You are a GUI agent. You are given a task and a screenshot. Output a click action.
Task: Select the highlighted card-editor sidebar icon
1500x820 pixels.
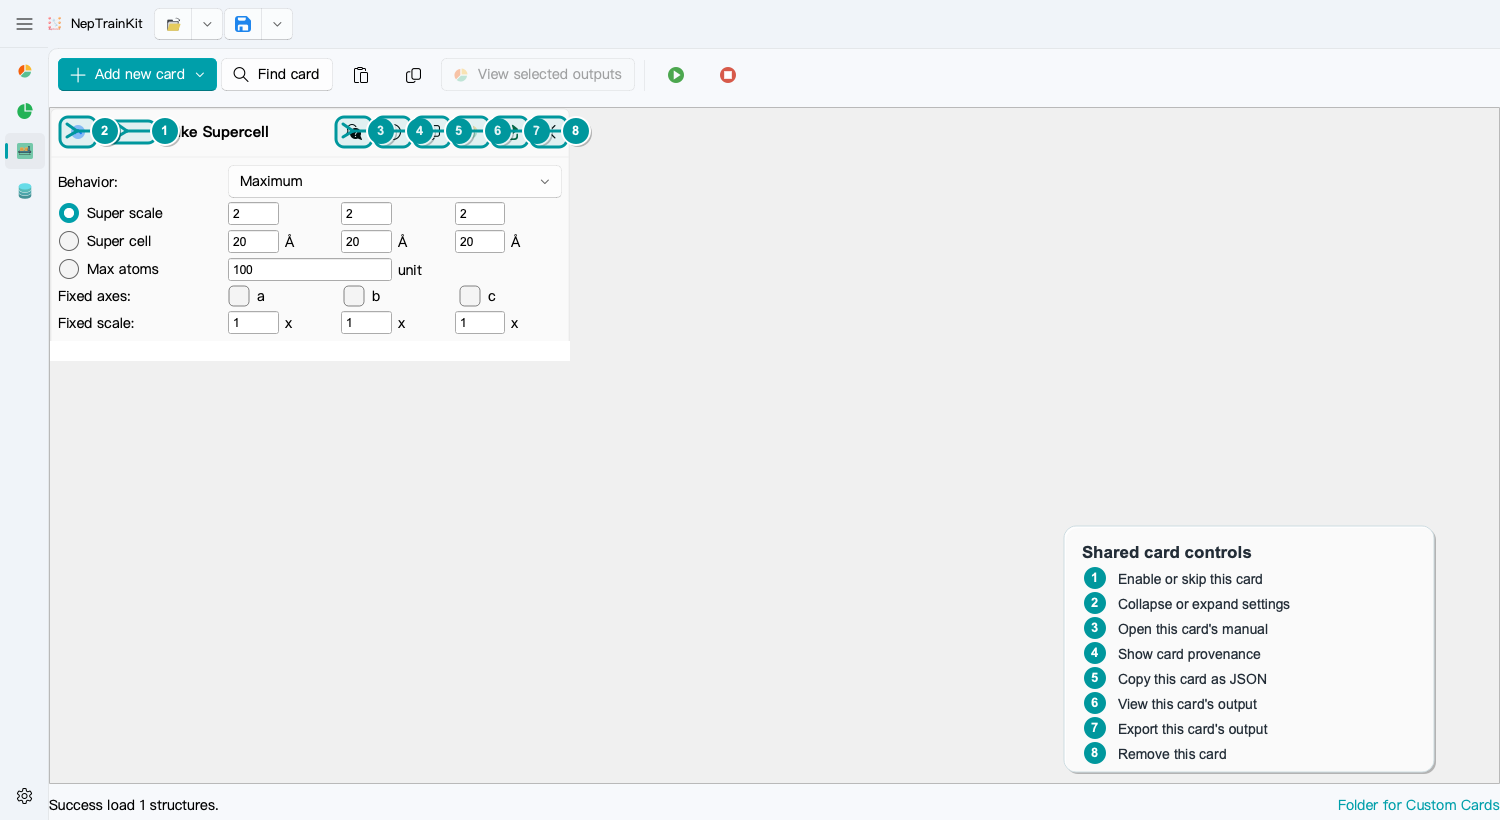point(25,151)
